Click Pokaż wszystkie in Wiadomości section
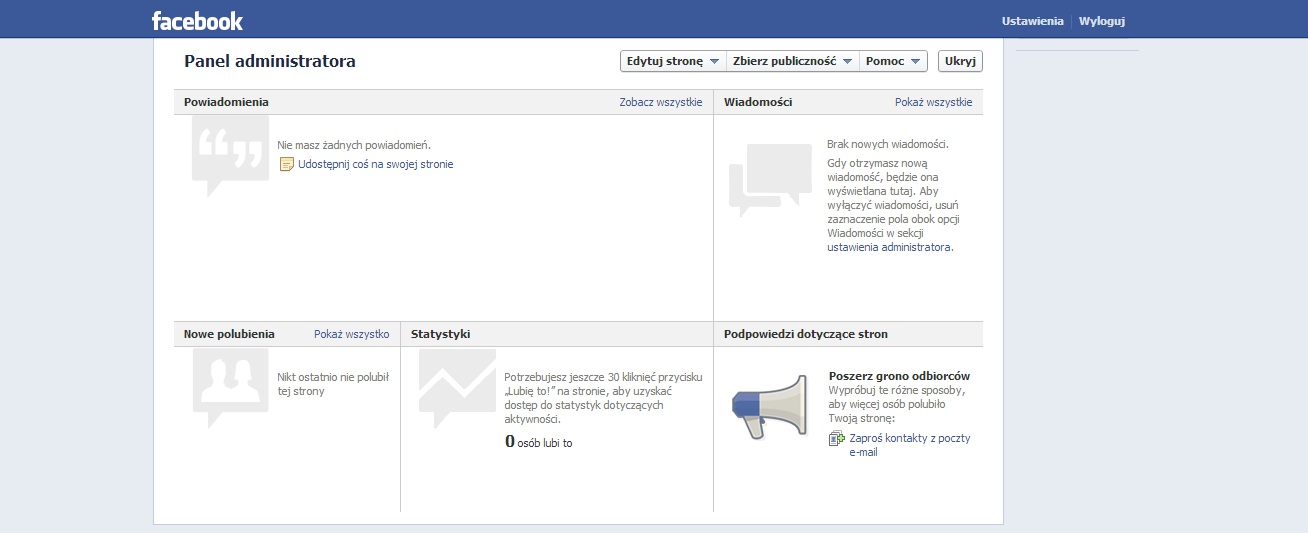 [x=933, y=102]
